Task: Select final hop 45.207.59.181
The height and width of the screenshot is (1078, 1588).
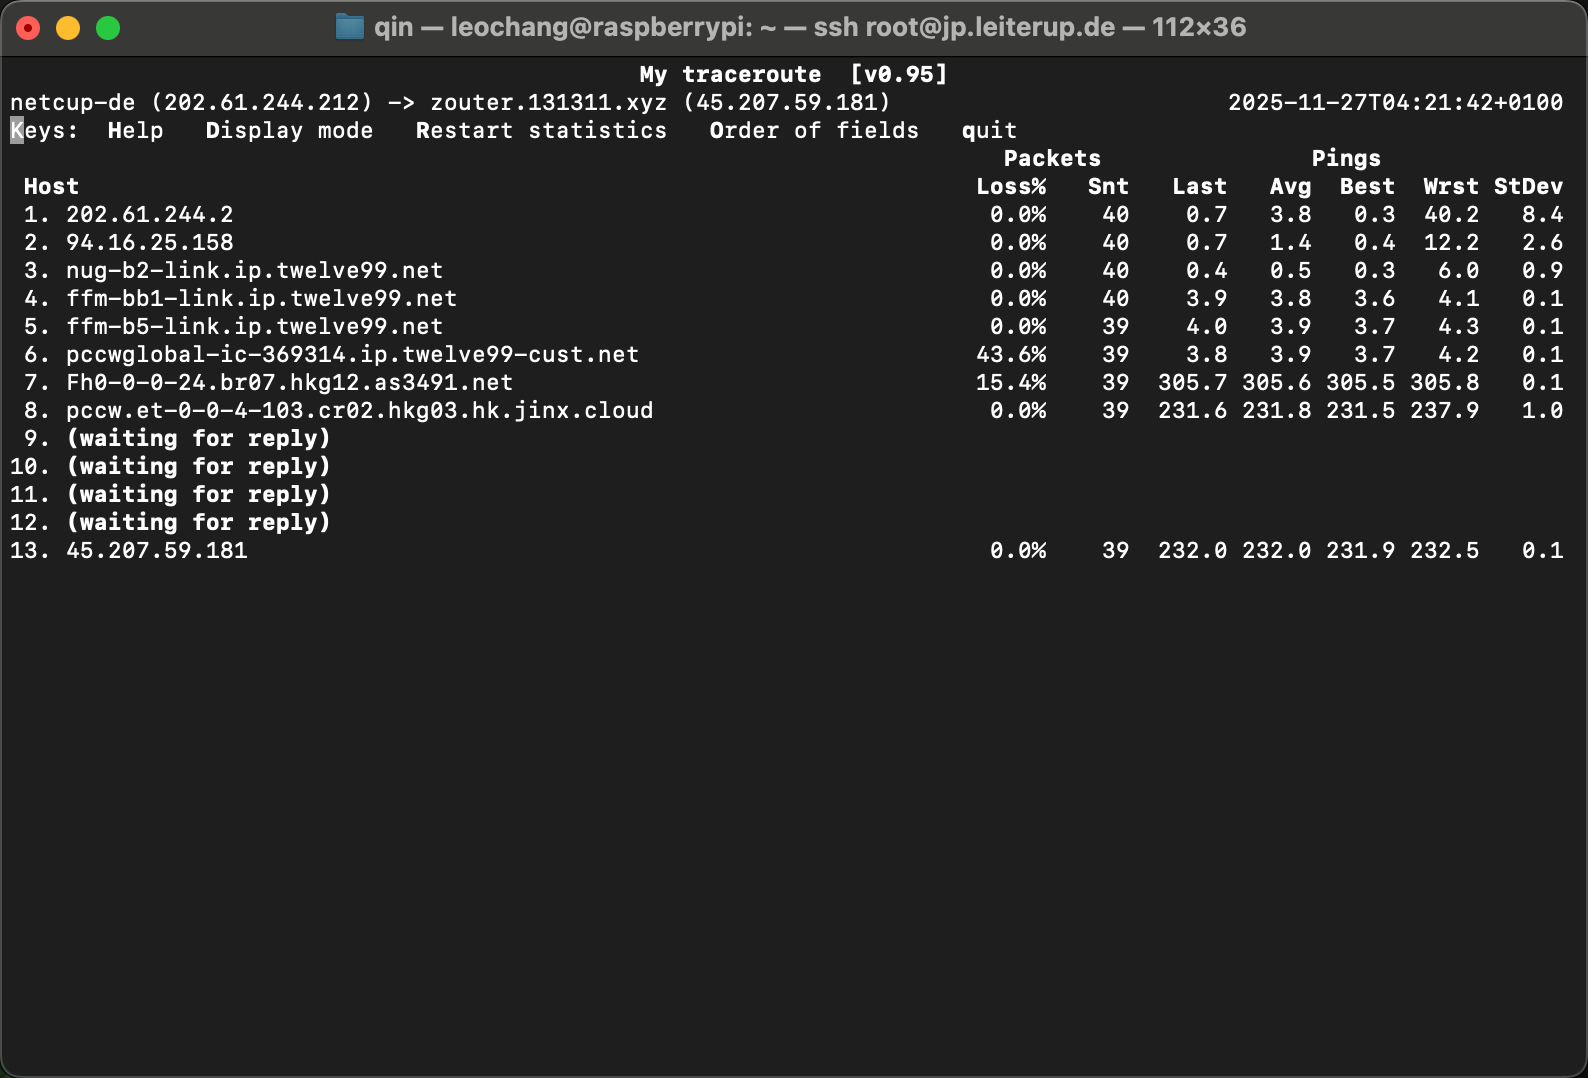Action: [x=156, y=551]
